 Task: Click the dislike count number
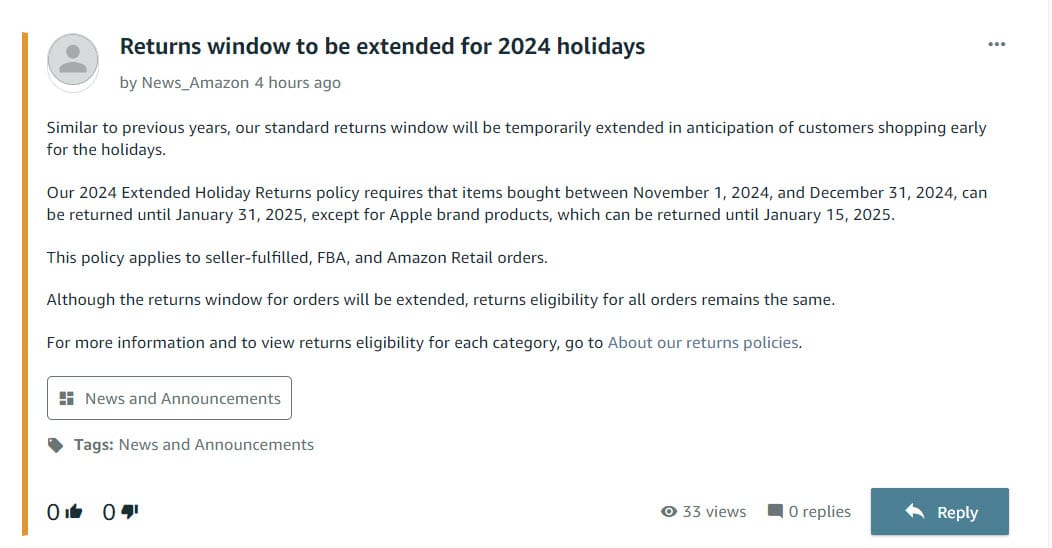pyautogui.click(x=109, y=512)
